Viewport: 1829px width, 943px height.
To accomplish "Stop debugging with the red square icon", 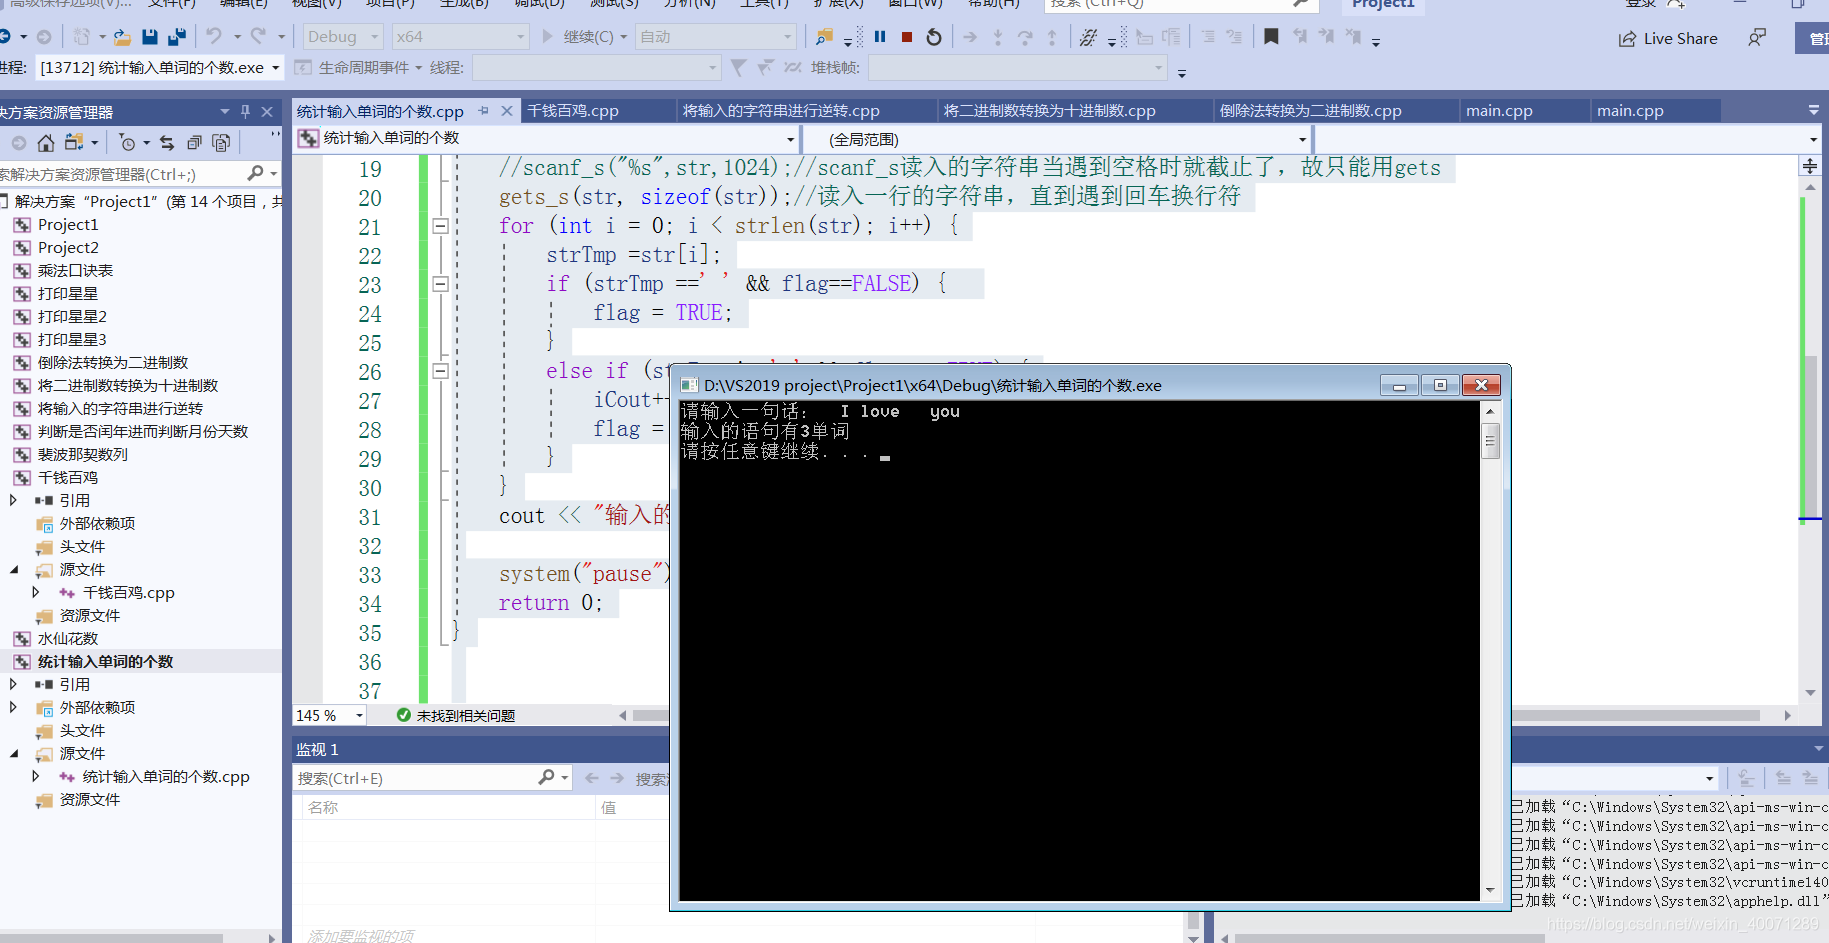I will point(907,37).
